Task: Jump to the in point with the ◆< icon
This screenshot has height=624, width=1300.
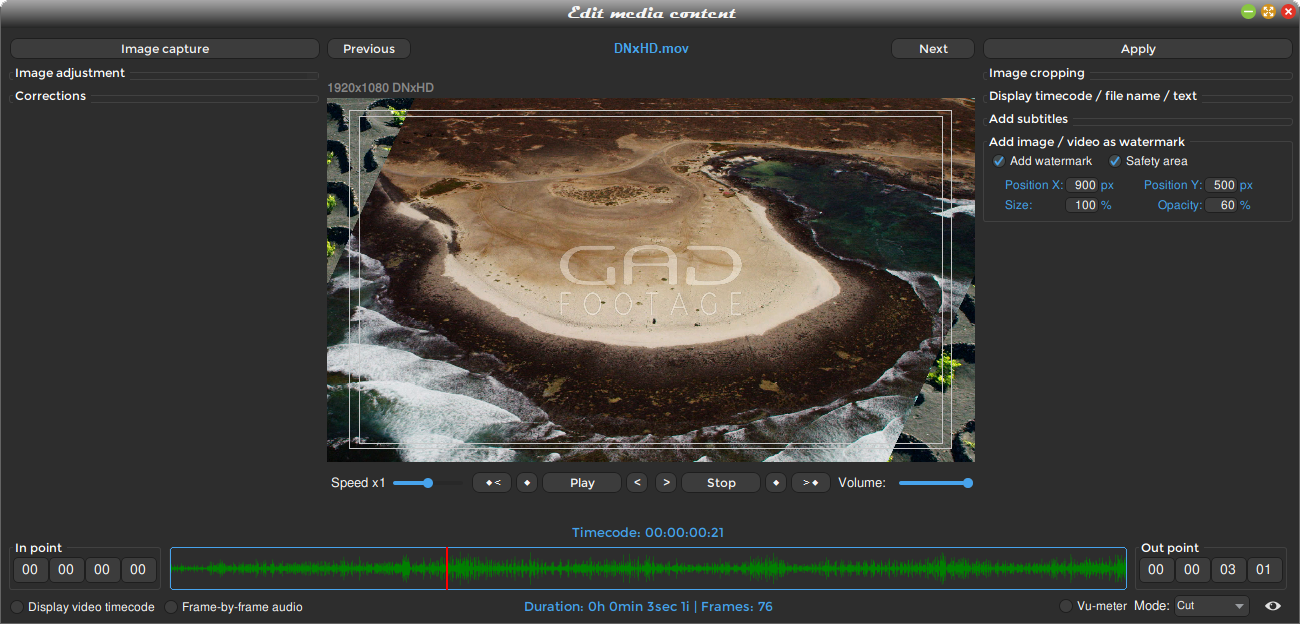Action: pyautogui.click(x=491, y=482)
